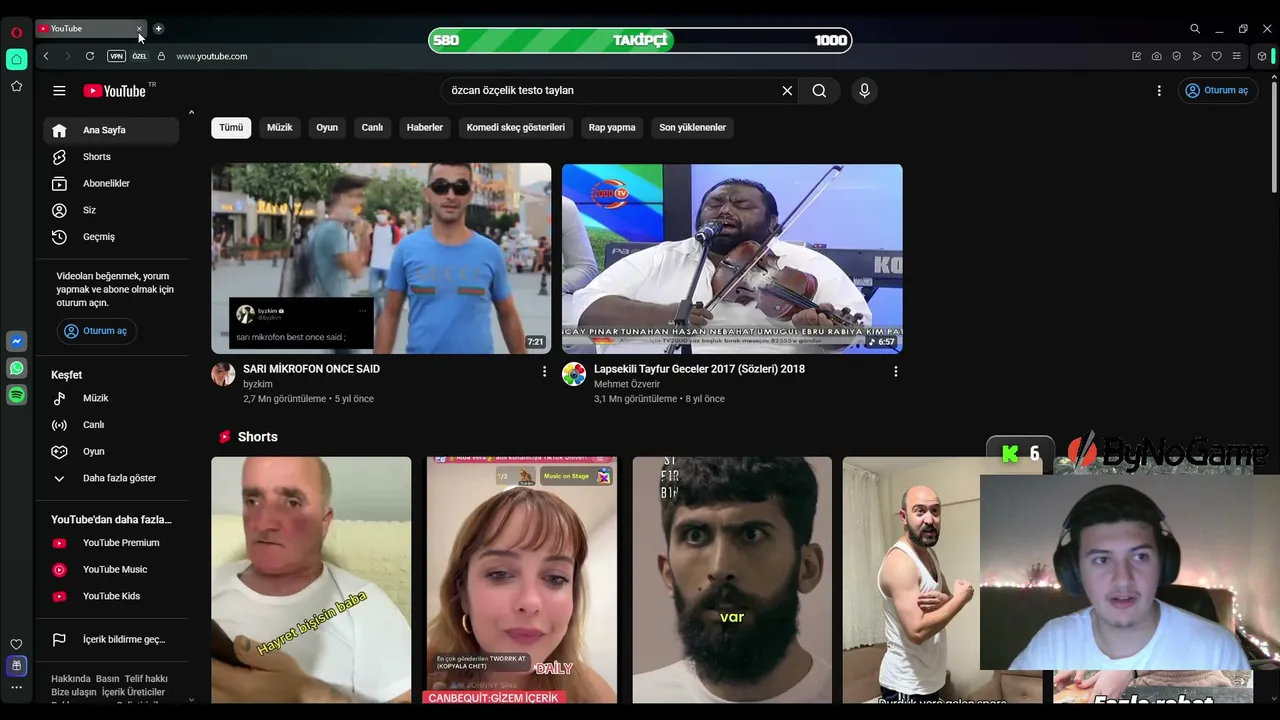Click the gift box icon in Opera sidebar
Image resolution: width=1280 pixels, height=720 pixels.
click(16, 666)
